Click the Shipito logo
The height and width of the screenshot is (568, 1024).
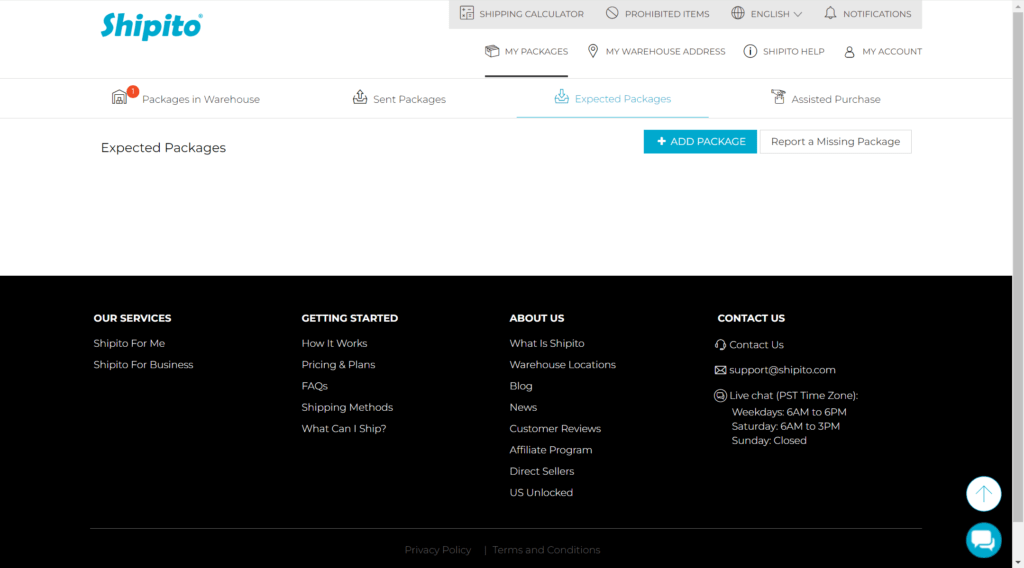click(152, 26)
